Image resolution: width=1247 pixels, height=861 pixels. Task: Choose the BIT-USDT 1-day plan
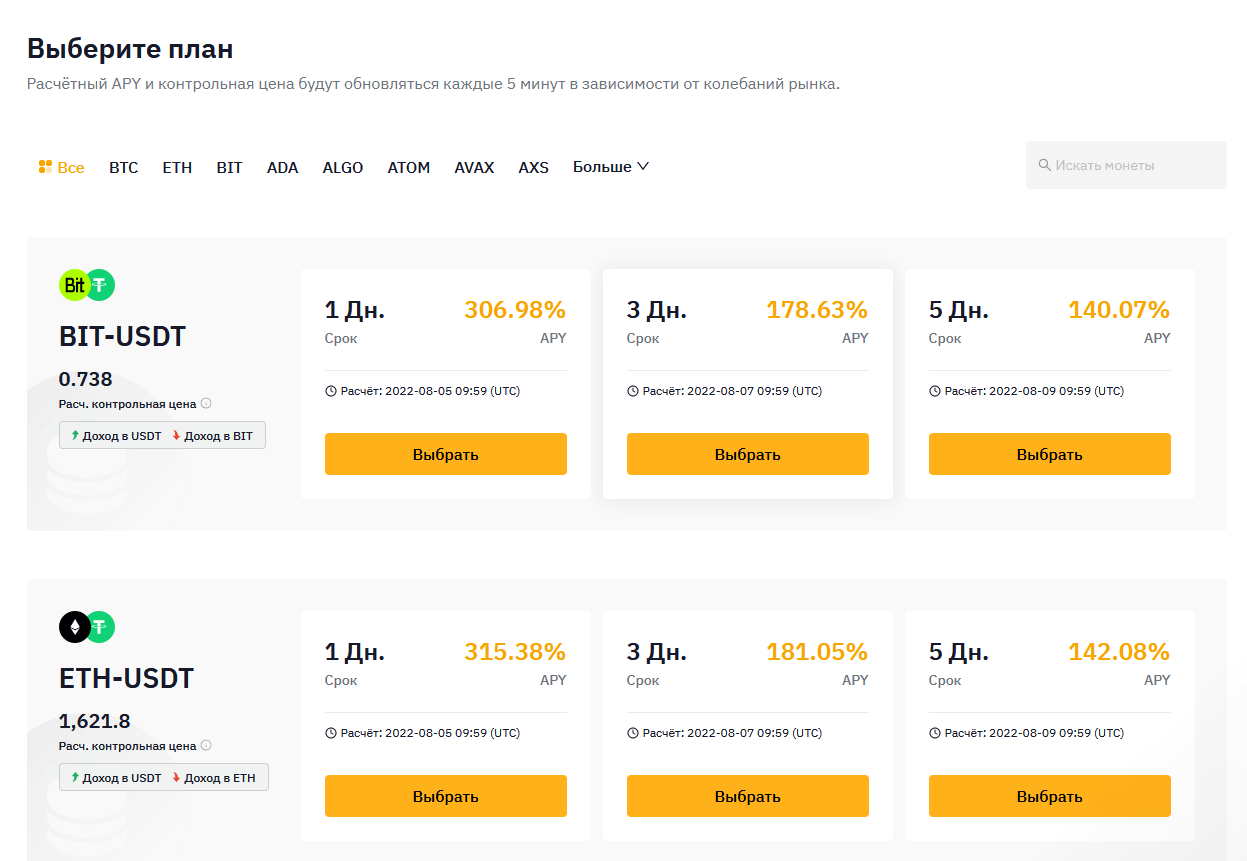point(445,454)
